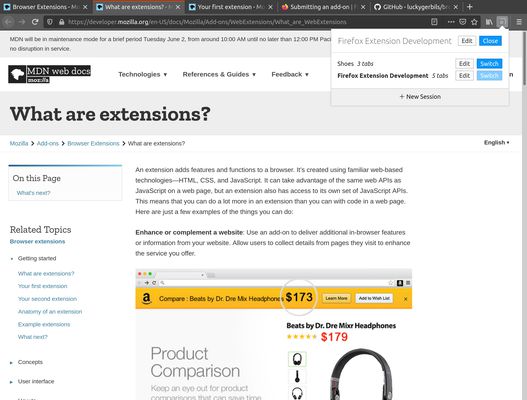Toggle reader view icon in the address bar
This screenshot has width=527, height=400.
[434, 22]
